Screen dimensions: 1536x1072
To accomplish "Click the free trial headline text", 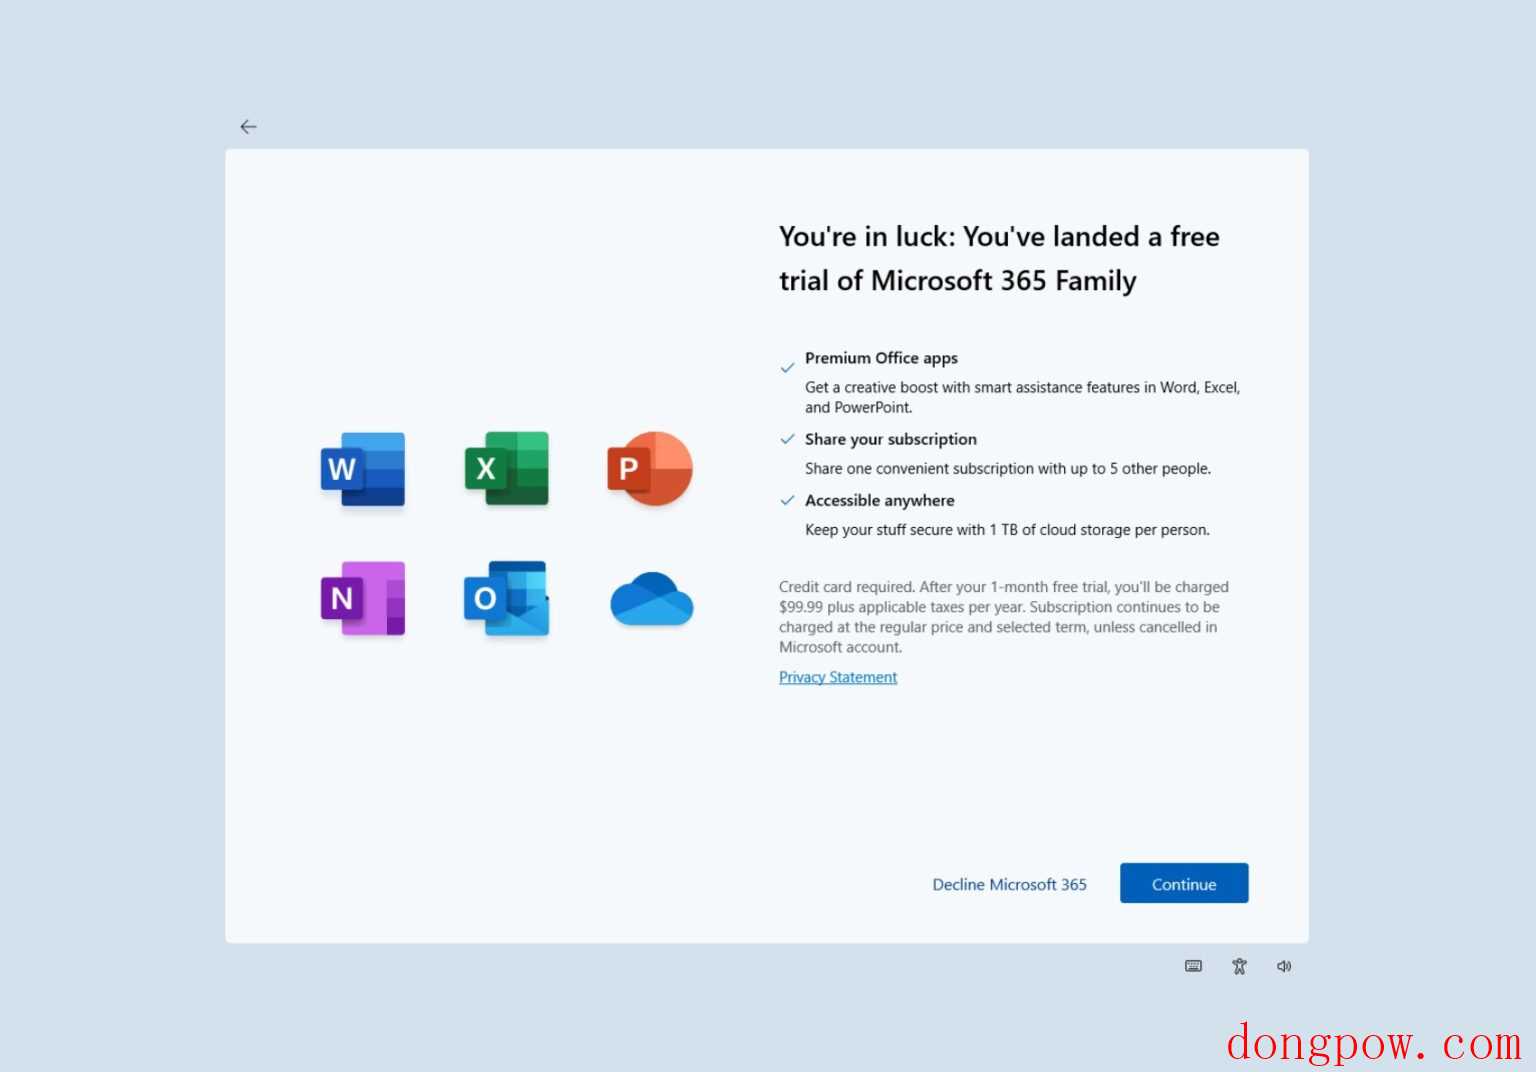I will click(x=999, y=258).
